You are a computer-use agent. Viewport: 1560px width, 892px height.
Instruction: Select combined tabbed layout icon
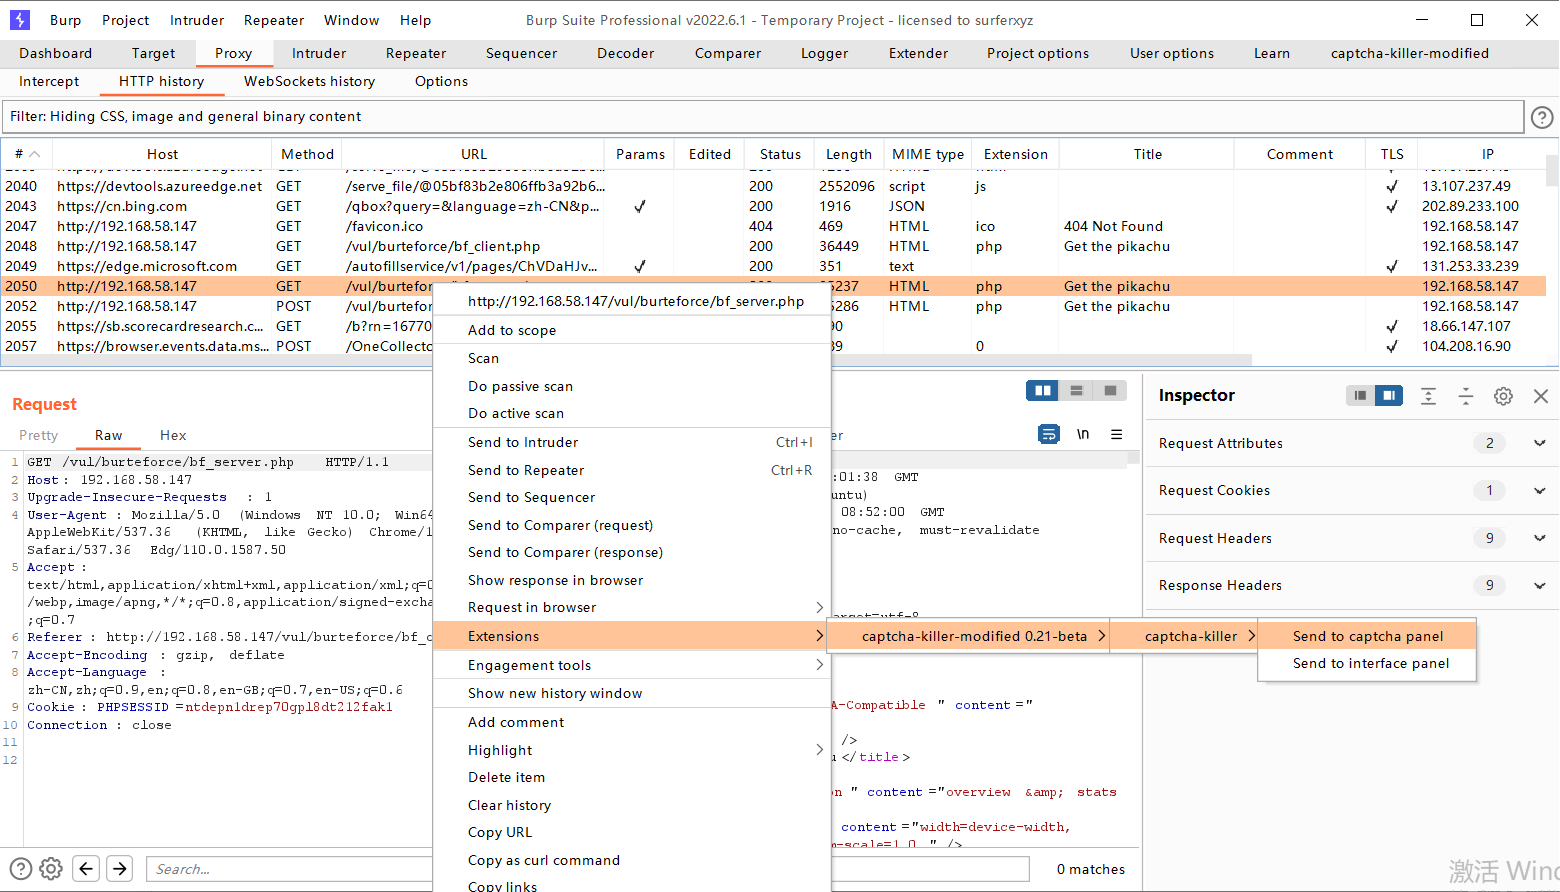[1110, 391]
